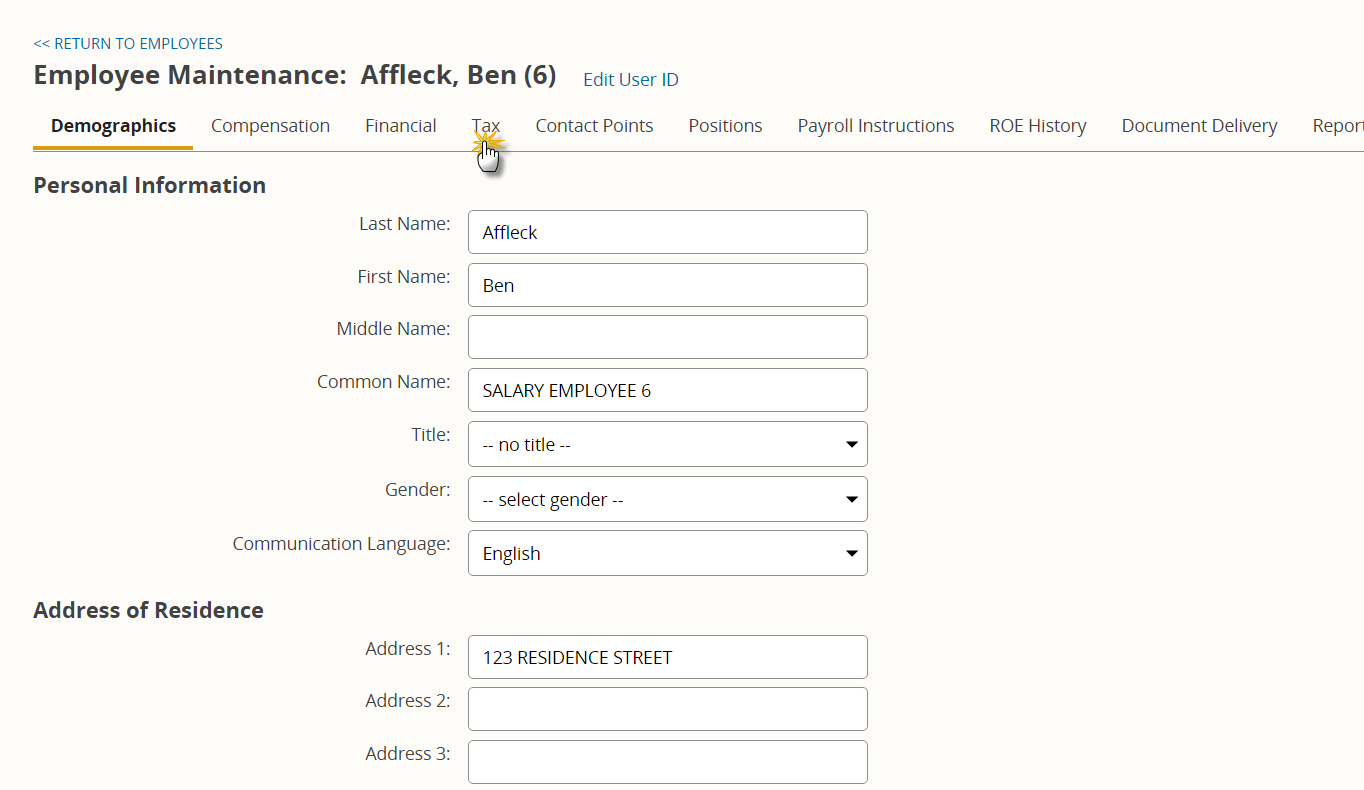Screen dimensions: 1364x790
Task: Click into the Last Name field
Action: (667, 232)
